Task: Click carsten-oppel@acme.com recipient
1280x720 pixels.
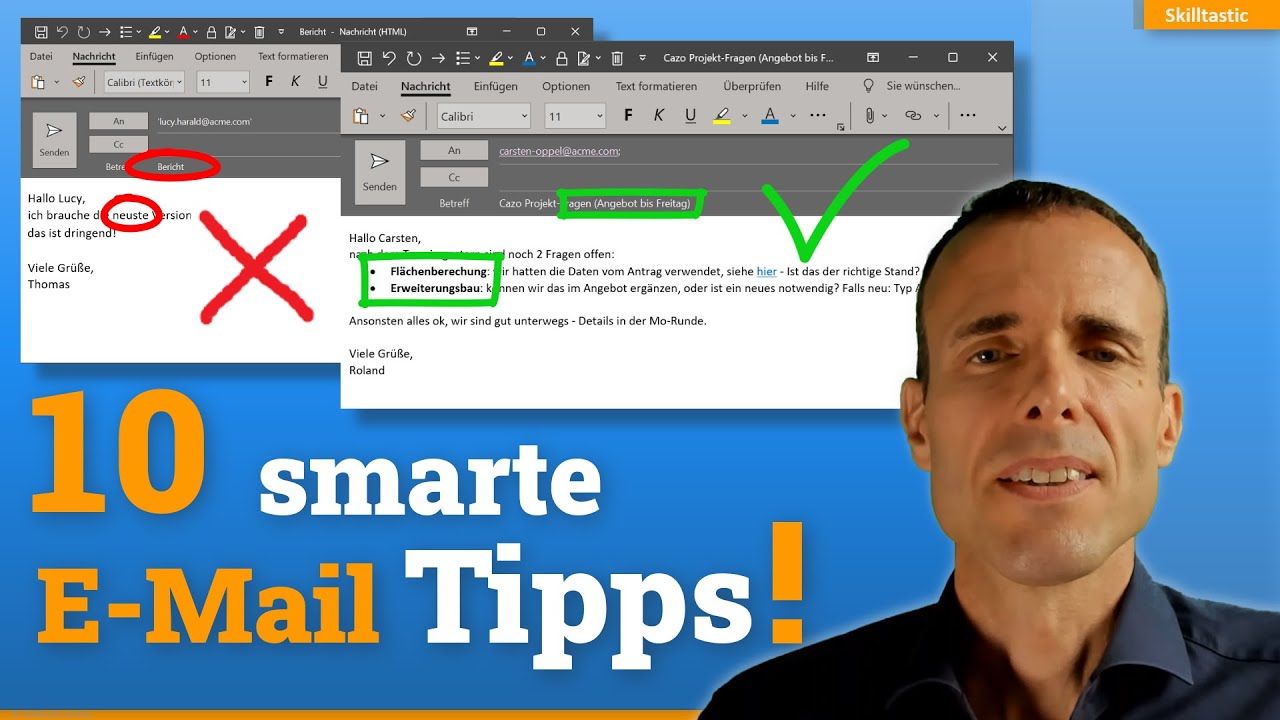Action: [x=560, y=151]
